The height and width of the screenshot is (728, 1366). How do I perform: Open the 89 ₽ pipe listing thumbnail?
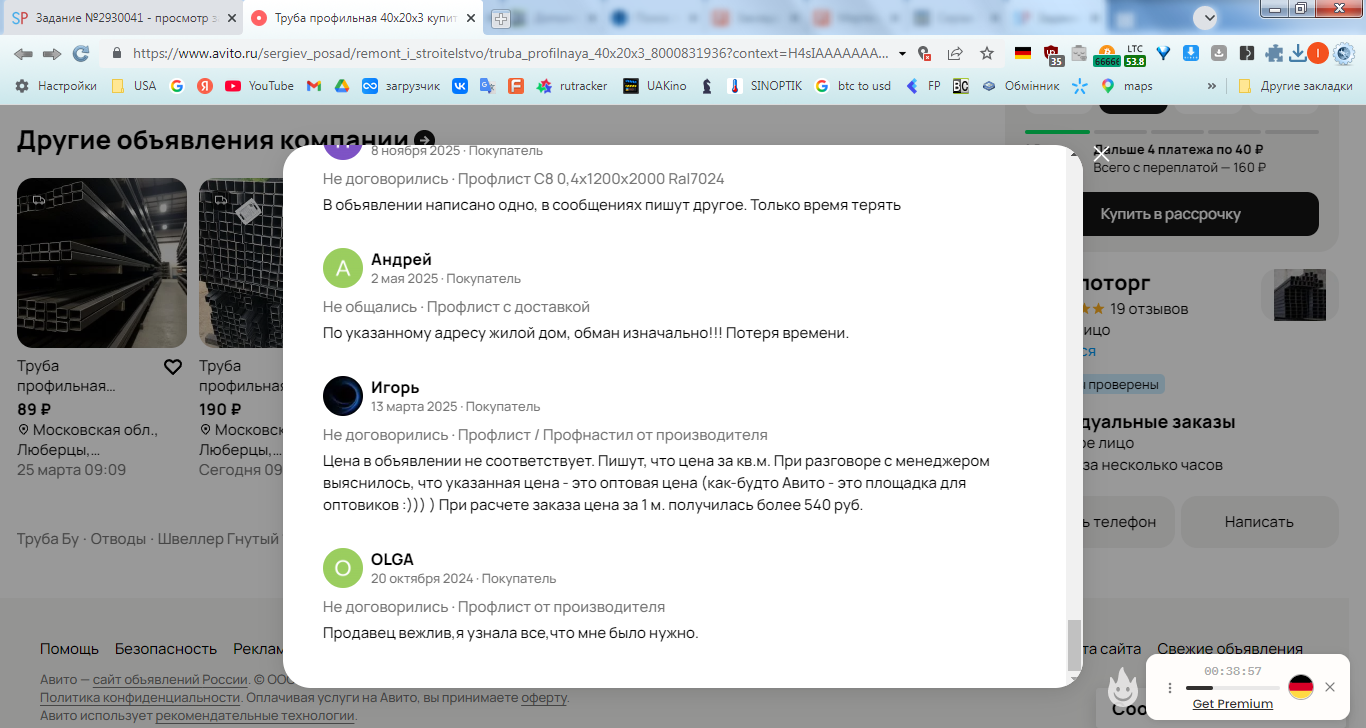(102, 263)
